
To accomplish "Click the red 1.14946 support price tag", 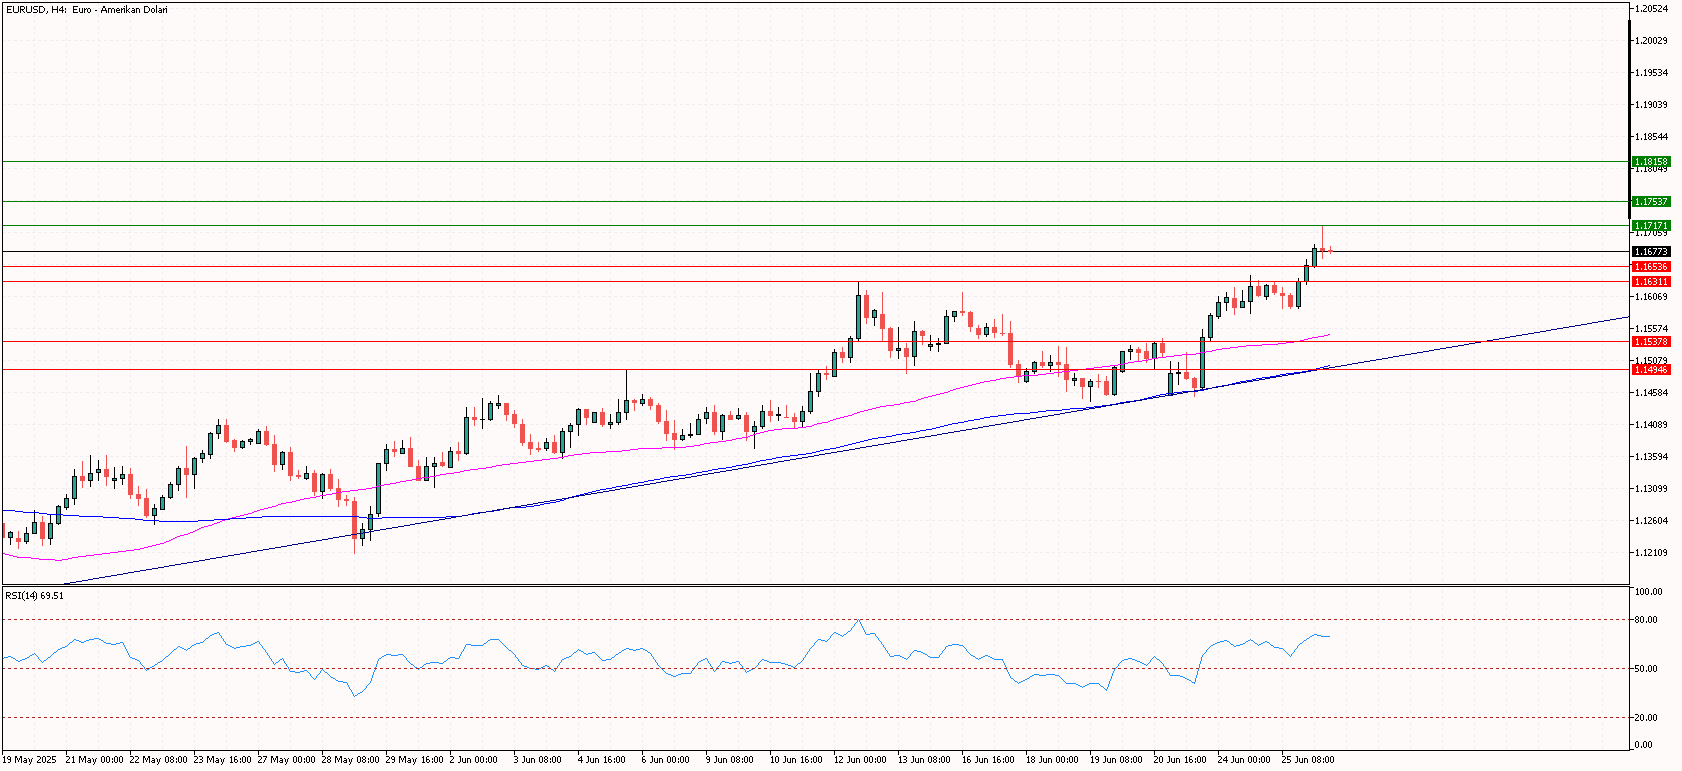I will (x=1651, y=370).
